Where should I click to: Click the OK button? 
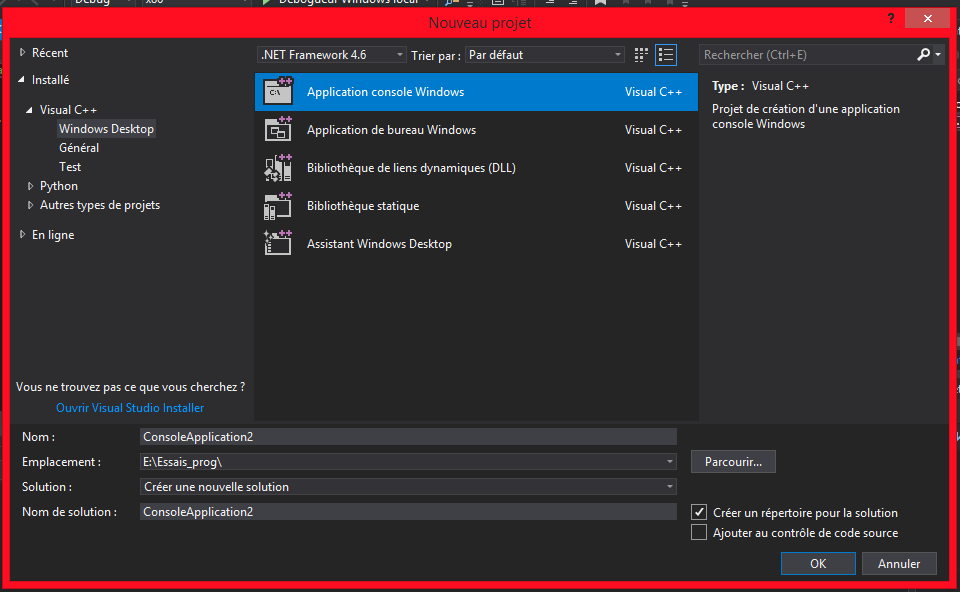(x=818, y=563)
